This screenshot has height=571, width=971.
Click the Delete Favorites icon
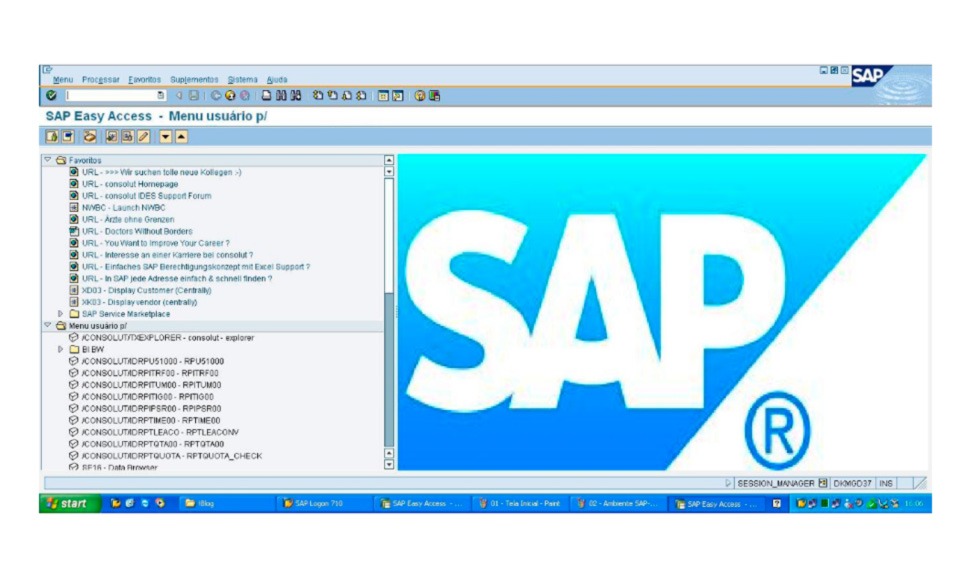click(x=128, y=136)
